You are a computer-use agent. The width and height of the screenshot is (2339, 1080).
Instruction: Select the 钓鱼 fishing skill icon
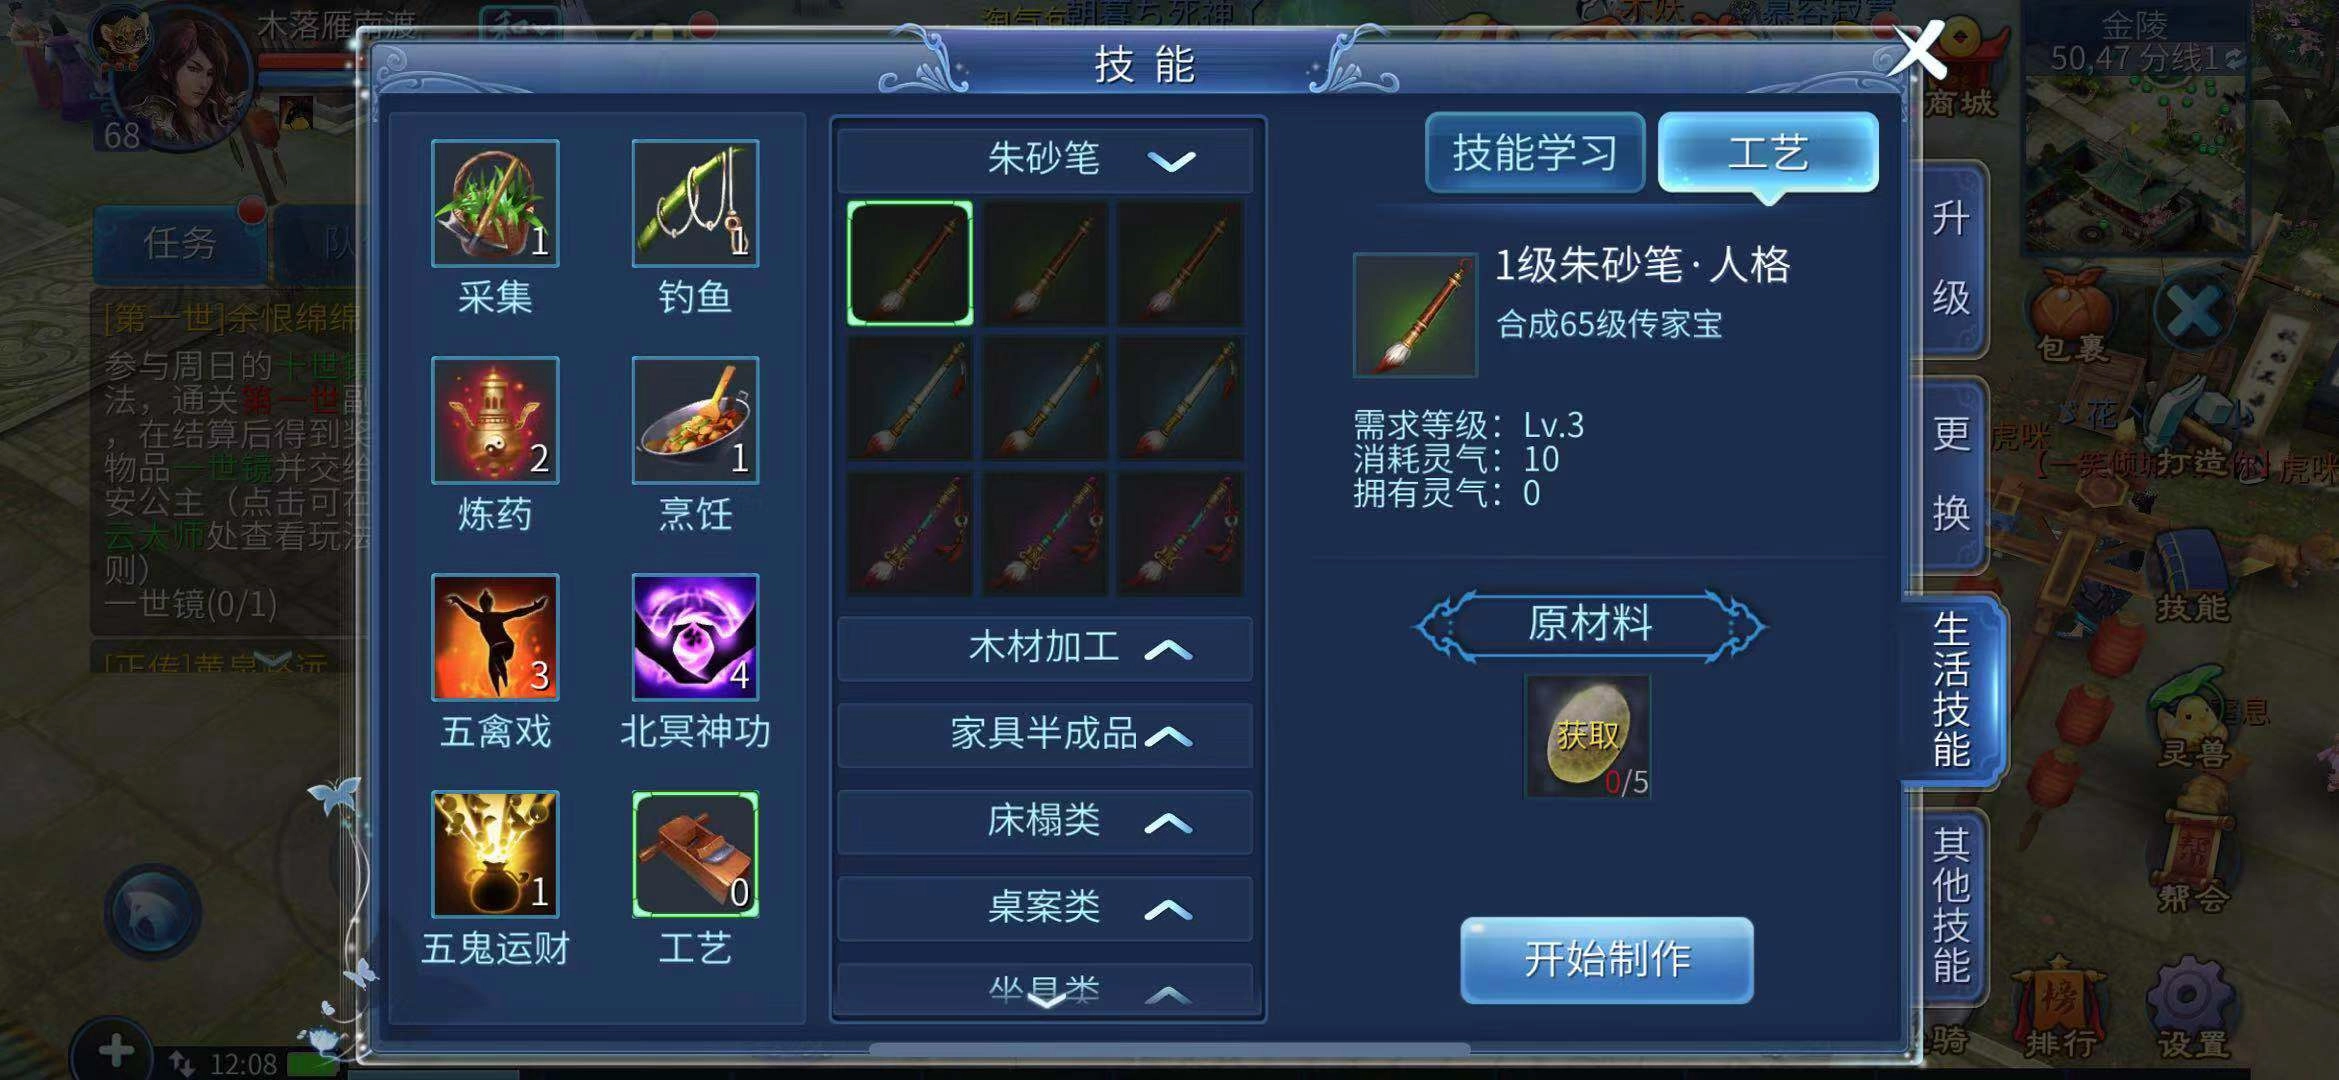click(x=695, y=203)
